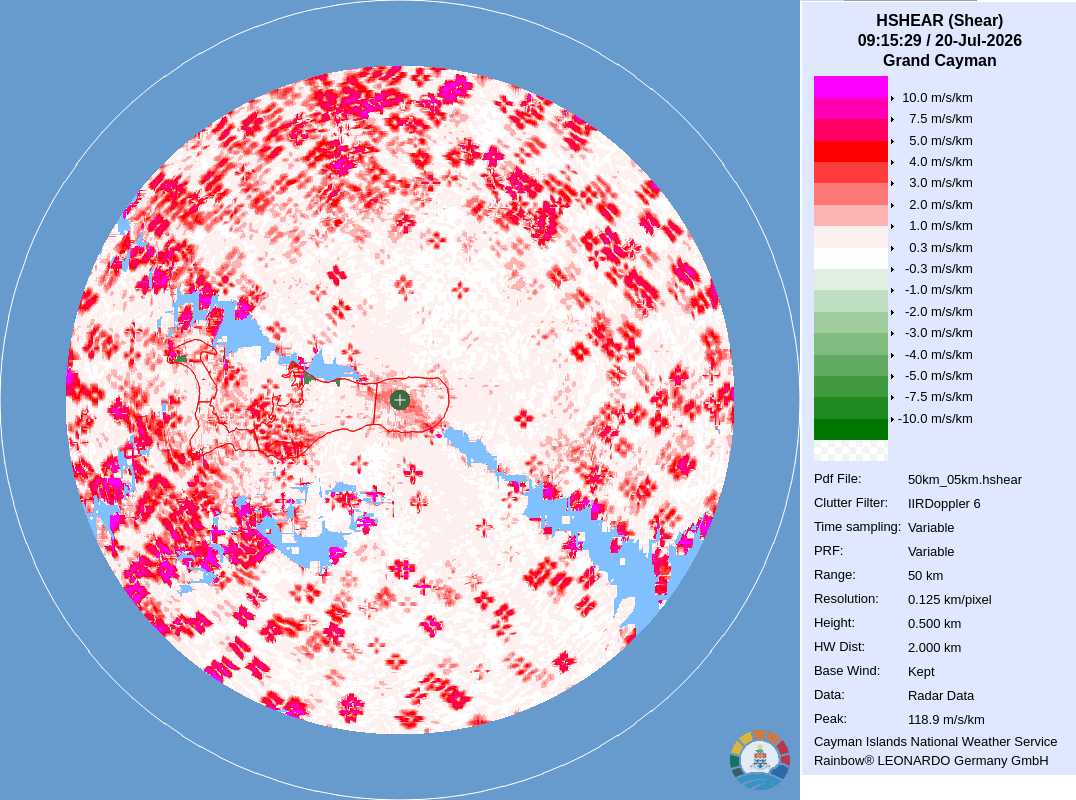Click the Grand Cayman station name

point(939,60)
